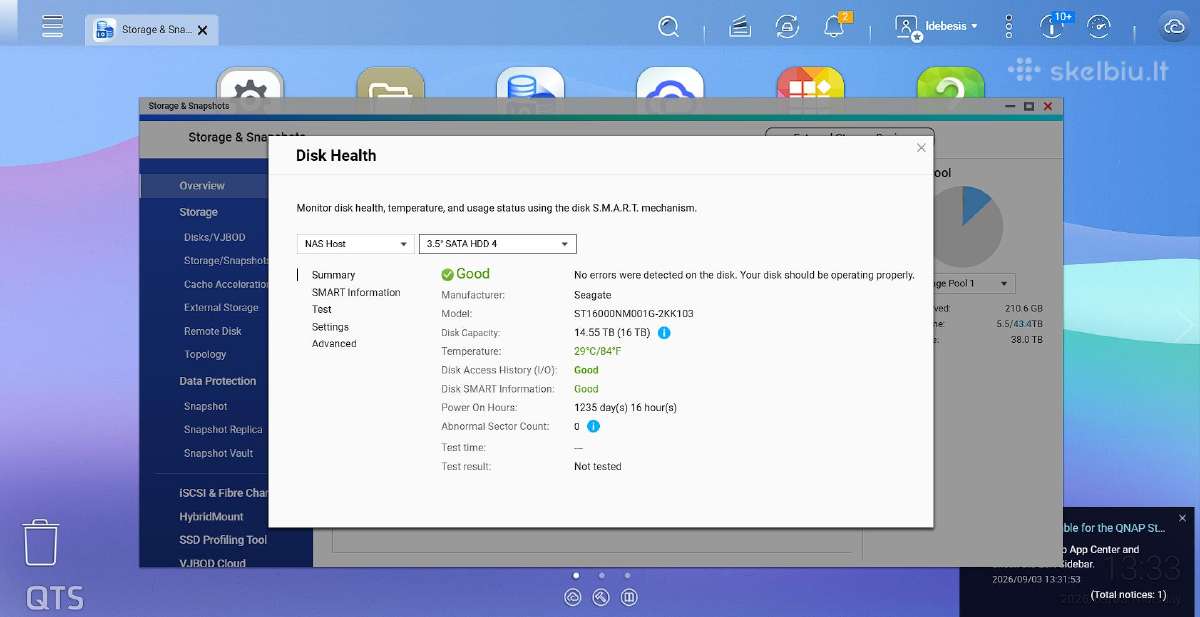Expand the Idebesis user dropdown
The image size is (1200, 617).
point(951,26)
